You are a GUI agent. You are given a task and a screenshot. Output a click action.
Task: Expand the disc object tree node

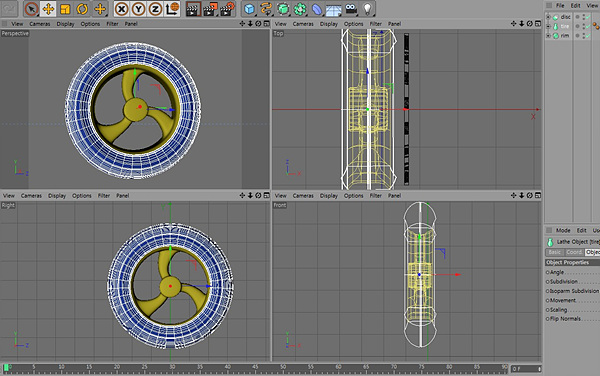548,17
